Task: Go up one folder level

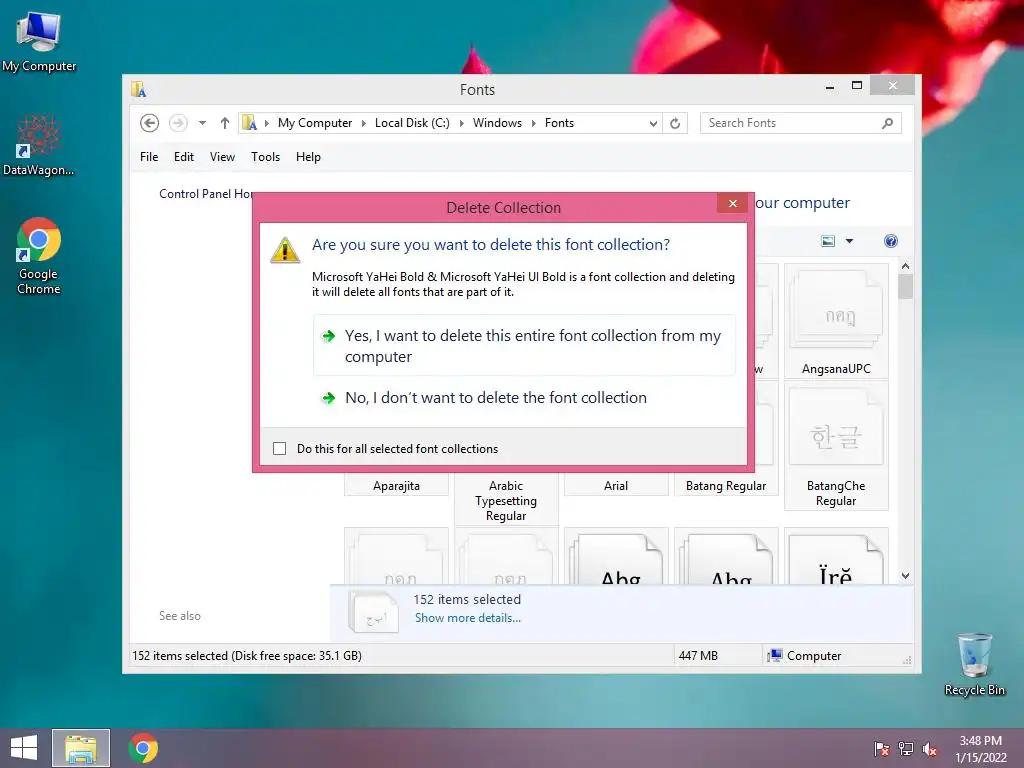Action: 225,123
